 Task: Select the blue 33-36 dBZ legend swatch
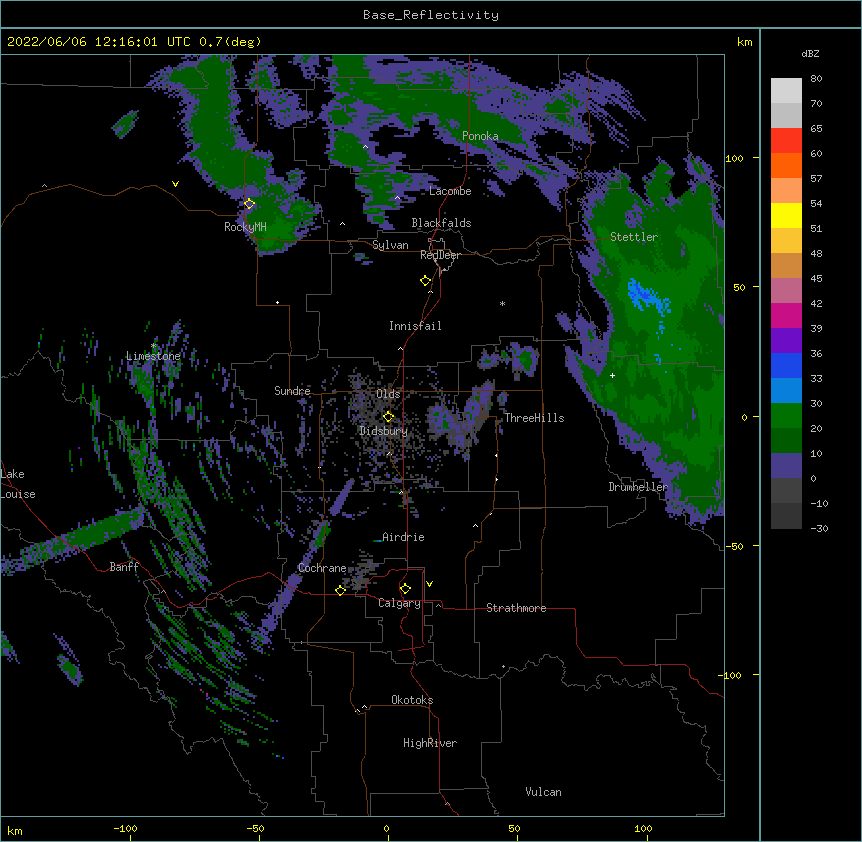[x=786, y=366]
